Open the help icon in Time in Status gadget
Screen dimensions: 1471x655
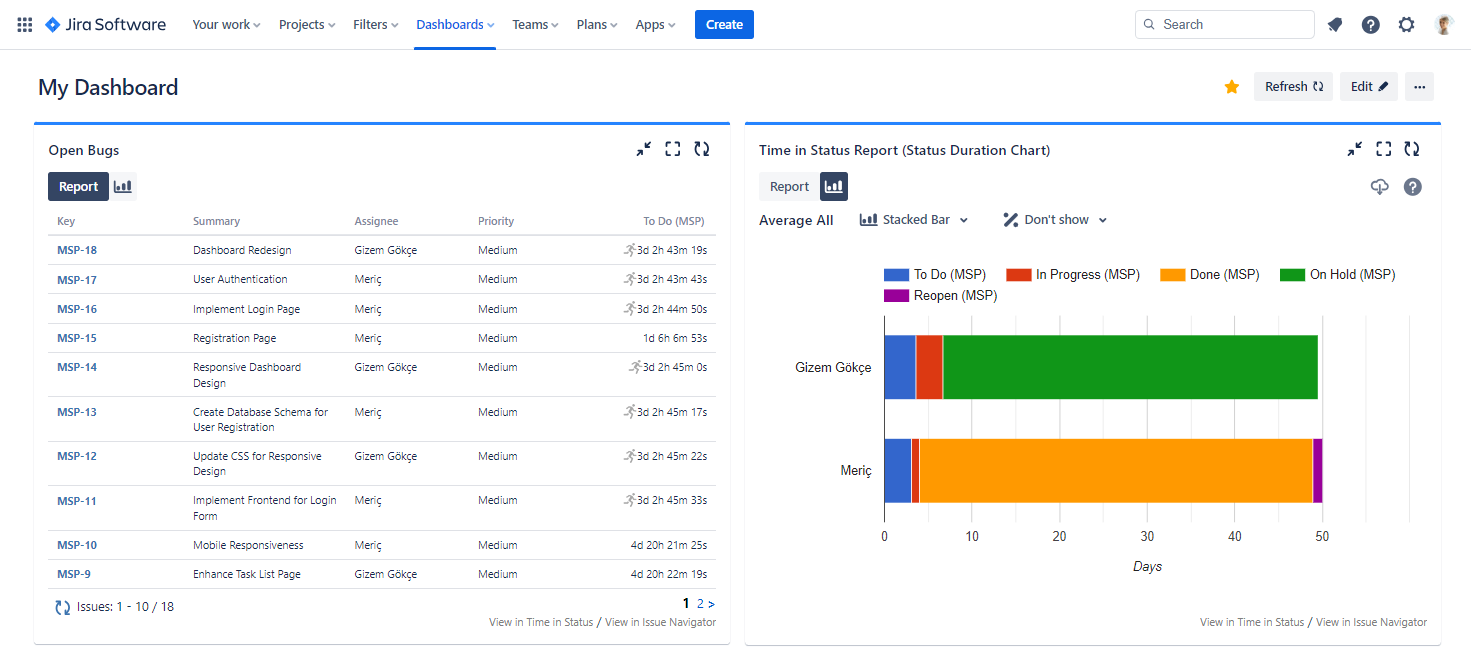[x=1412, y=186]
